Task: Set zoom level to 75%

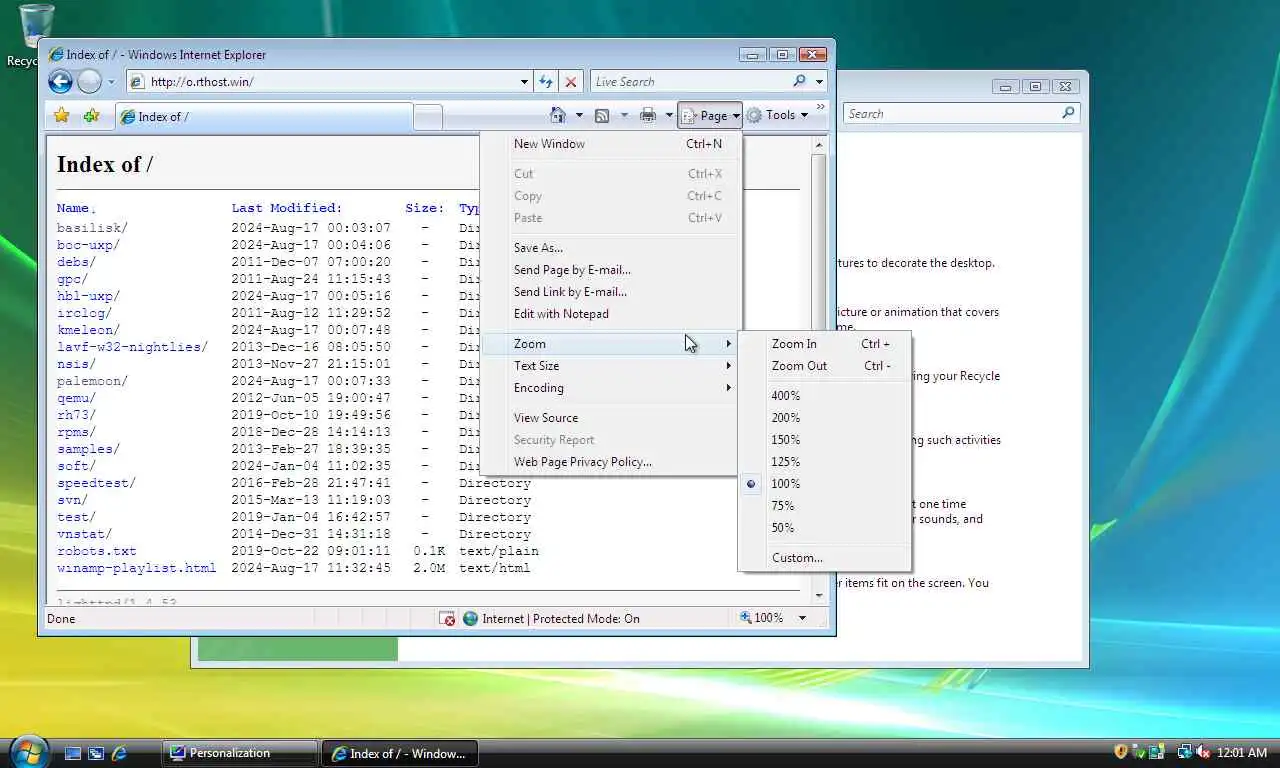Action: [825, 506]
